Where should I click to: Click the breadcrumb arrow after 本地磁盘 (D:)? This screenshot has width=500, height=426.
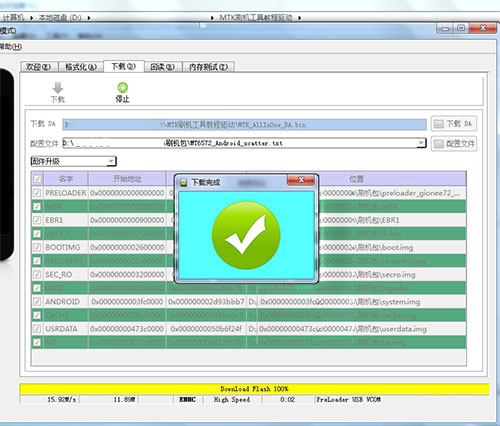click(x=89, y=18)
